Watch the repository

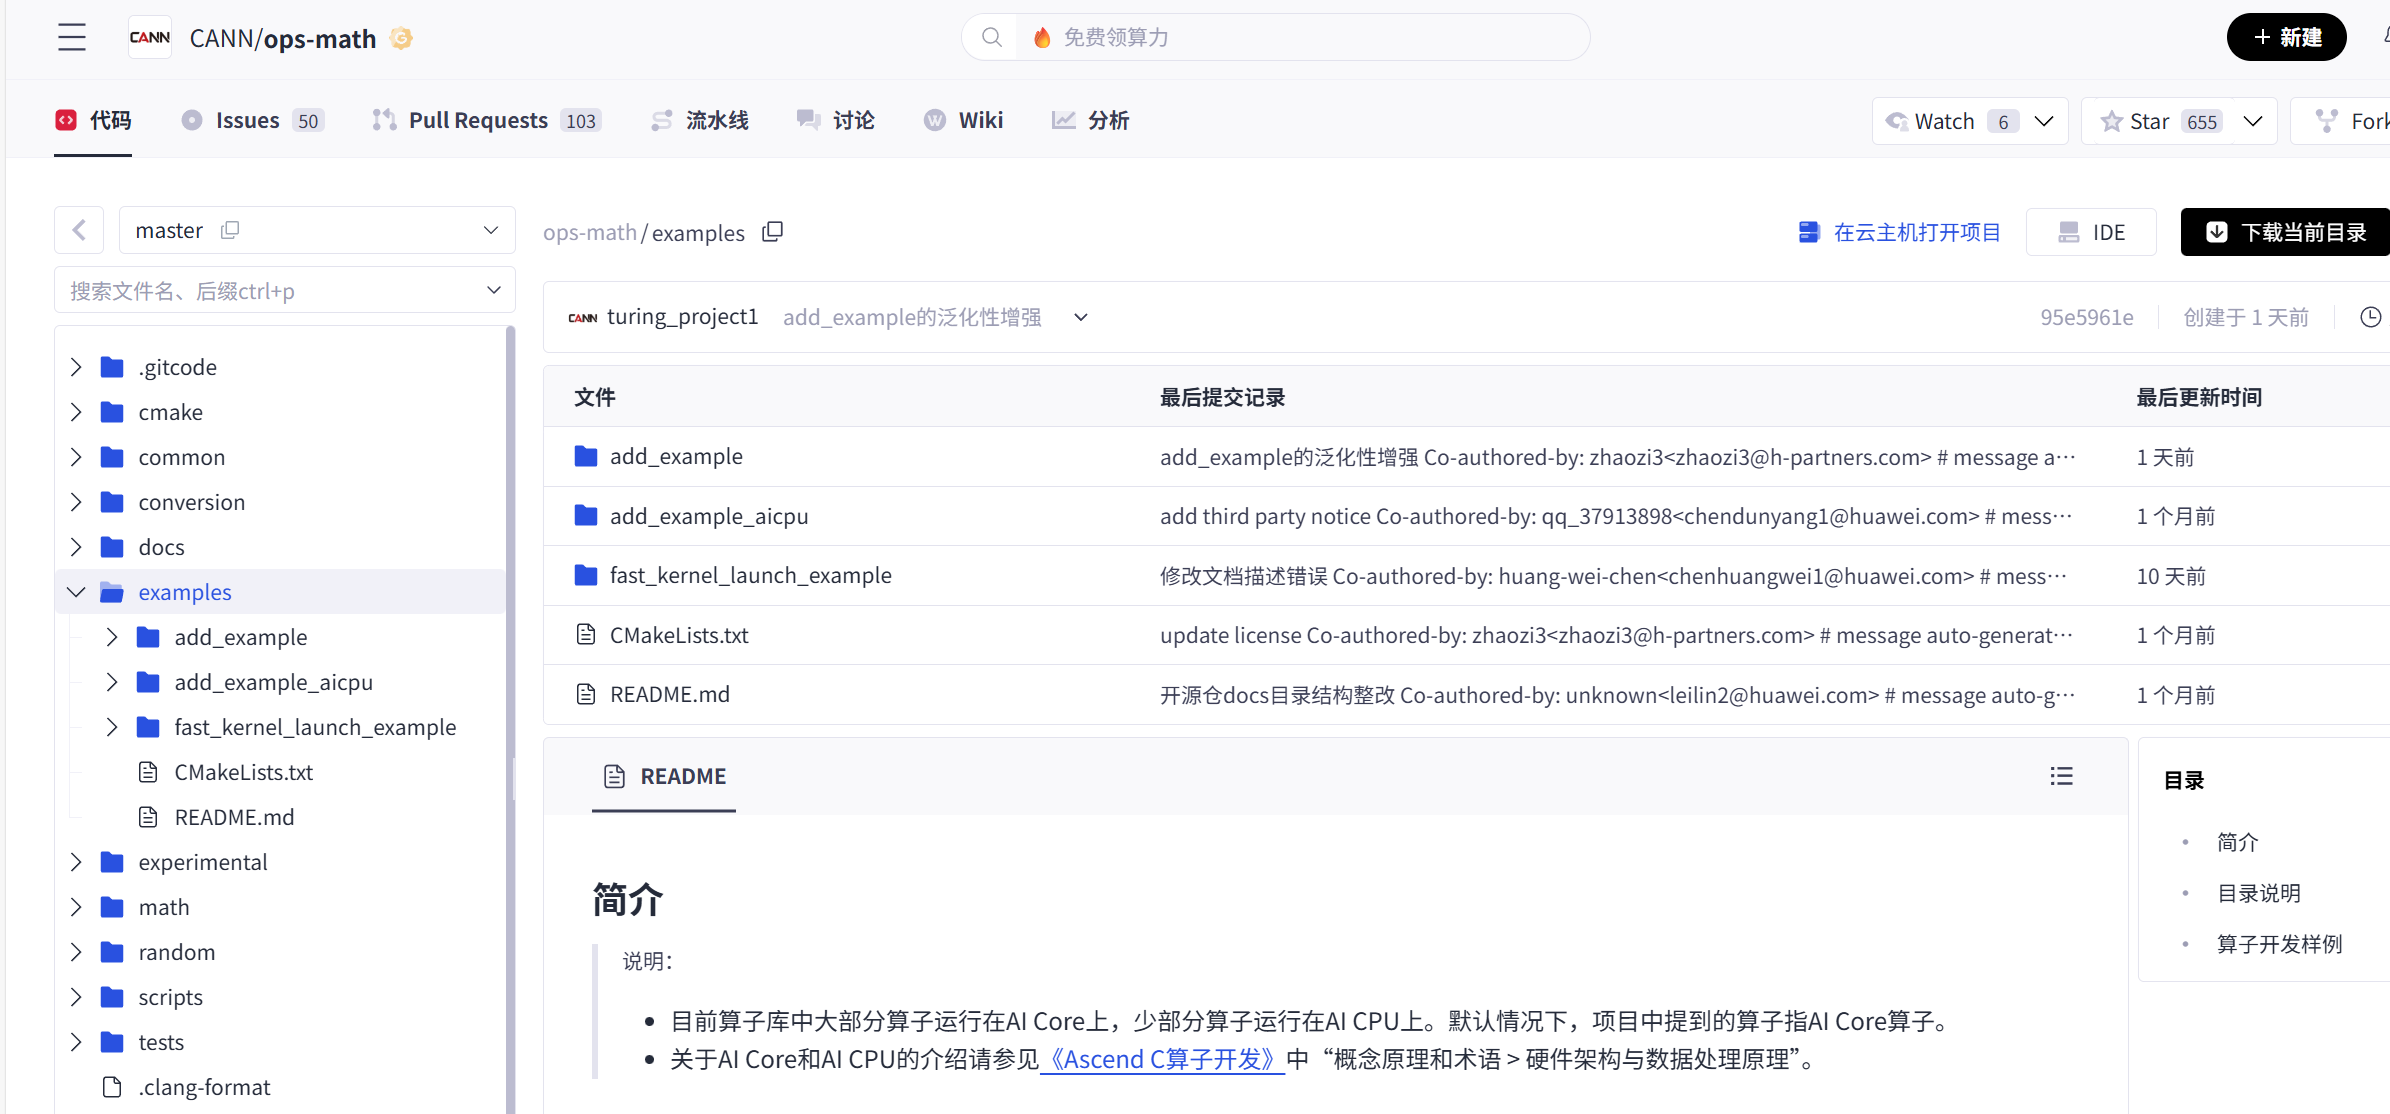1943,121
